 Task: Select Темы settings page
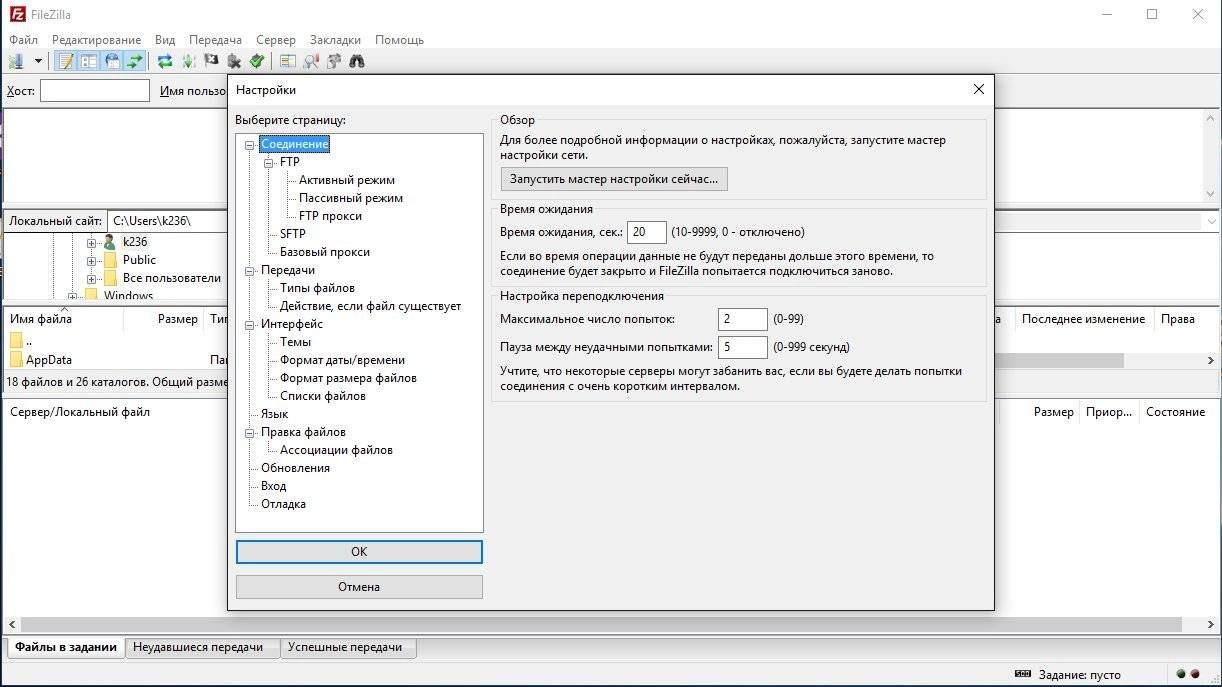(296, 343)
